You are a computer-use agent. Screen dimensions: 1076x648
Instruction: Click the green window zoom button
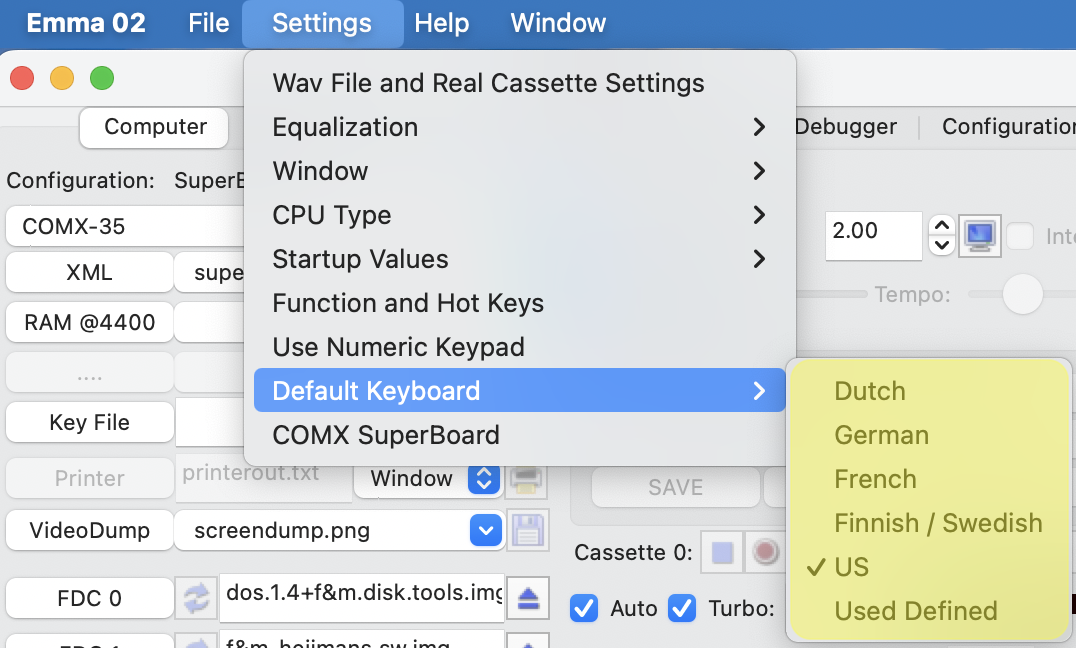(x=102, y=78)
